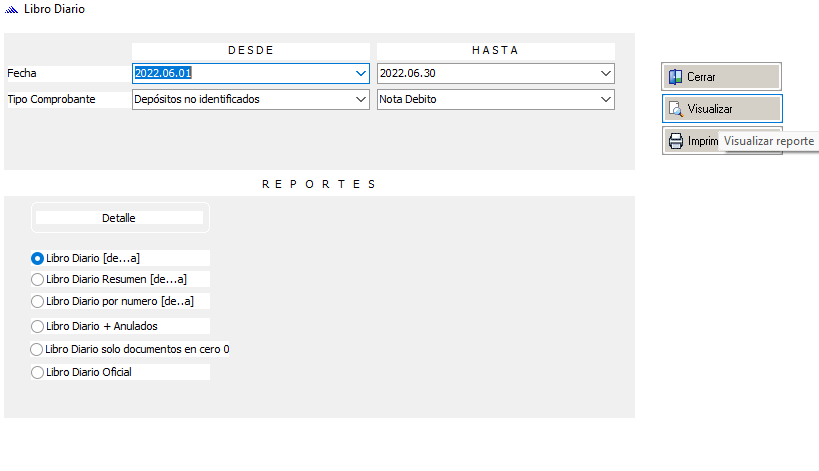Click the Visualizar reporte tooltip

769,142
